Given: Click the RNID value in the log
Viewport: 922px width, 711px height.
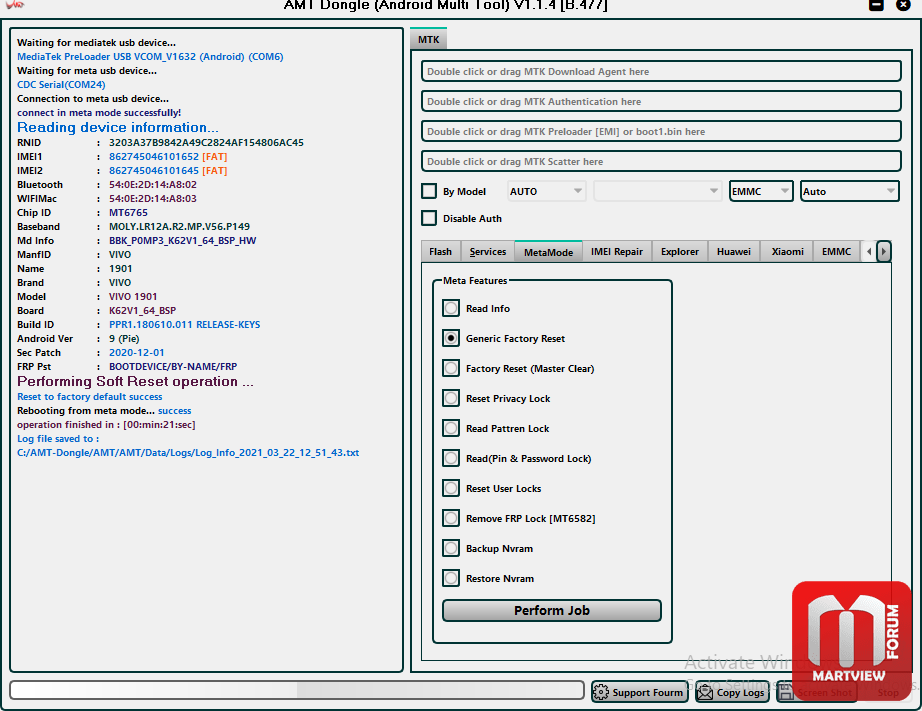Looking at the screenshot, I should 206,142.
